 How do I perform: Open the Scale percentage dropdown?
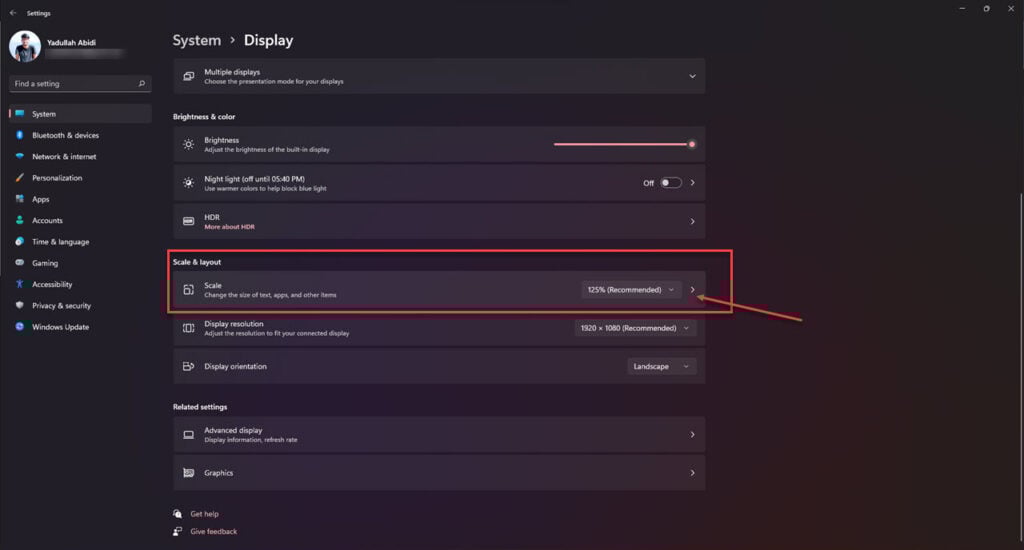point(631,289)
